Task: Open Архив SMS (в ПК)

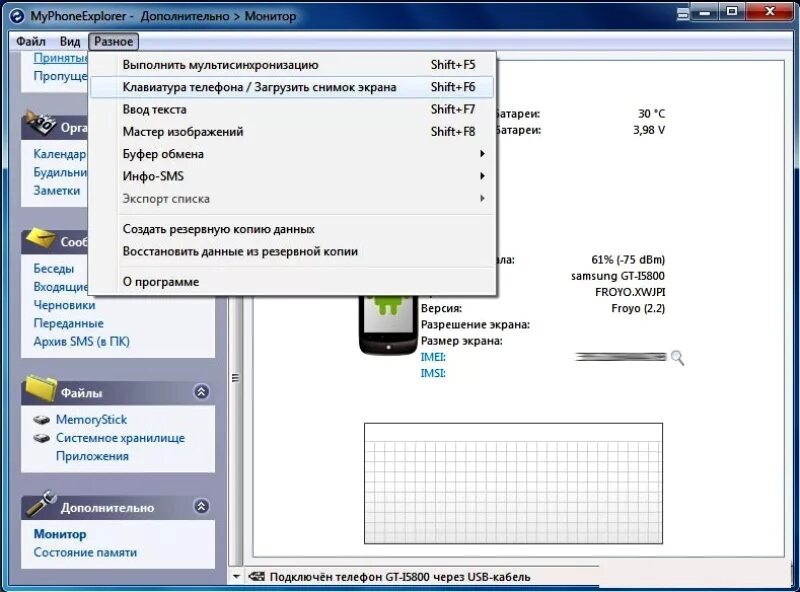Action: point(82,341)
